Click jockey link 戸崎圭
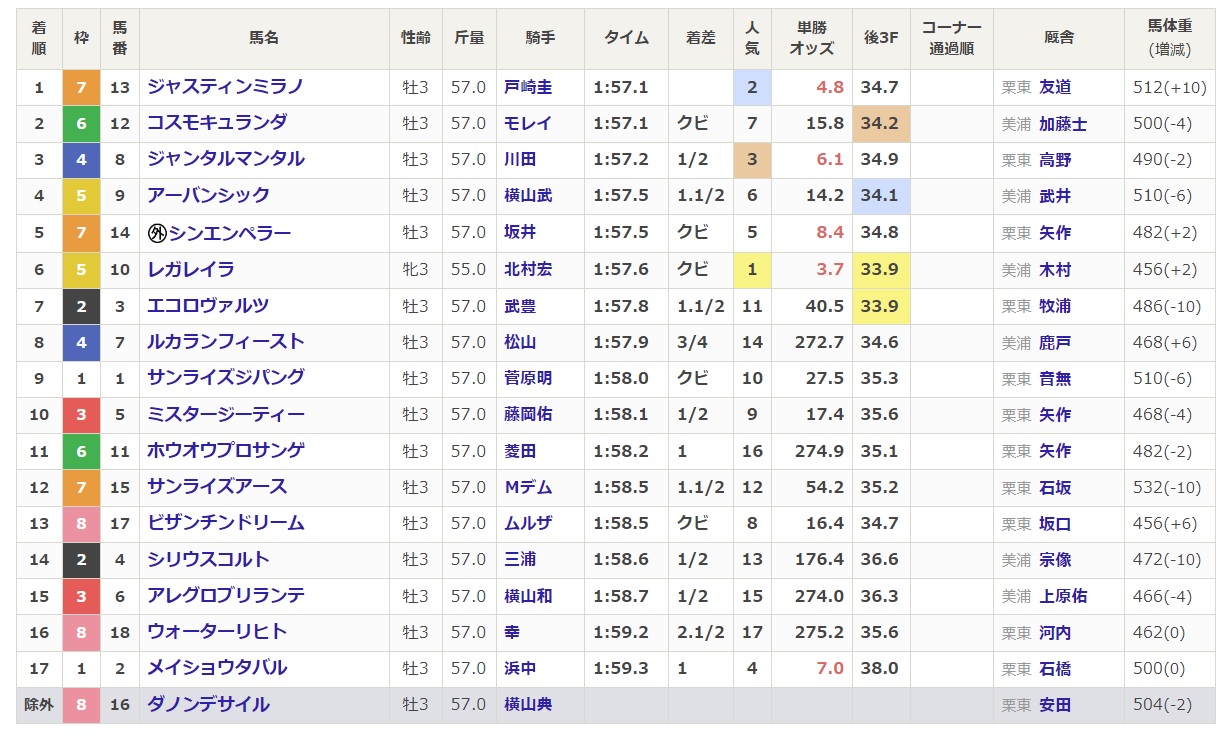 [x=528, y=88]
